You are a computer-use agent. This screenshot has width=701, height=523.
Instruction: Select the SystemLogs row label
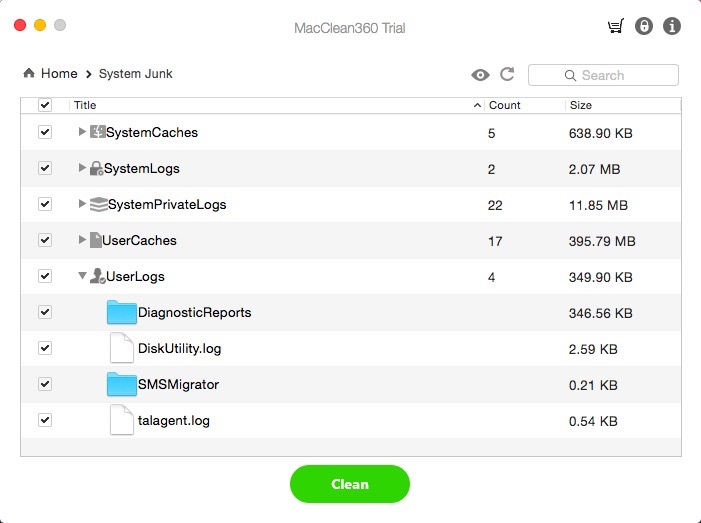click(142, 169)
